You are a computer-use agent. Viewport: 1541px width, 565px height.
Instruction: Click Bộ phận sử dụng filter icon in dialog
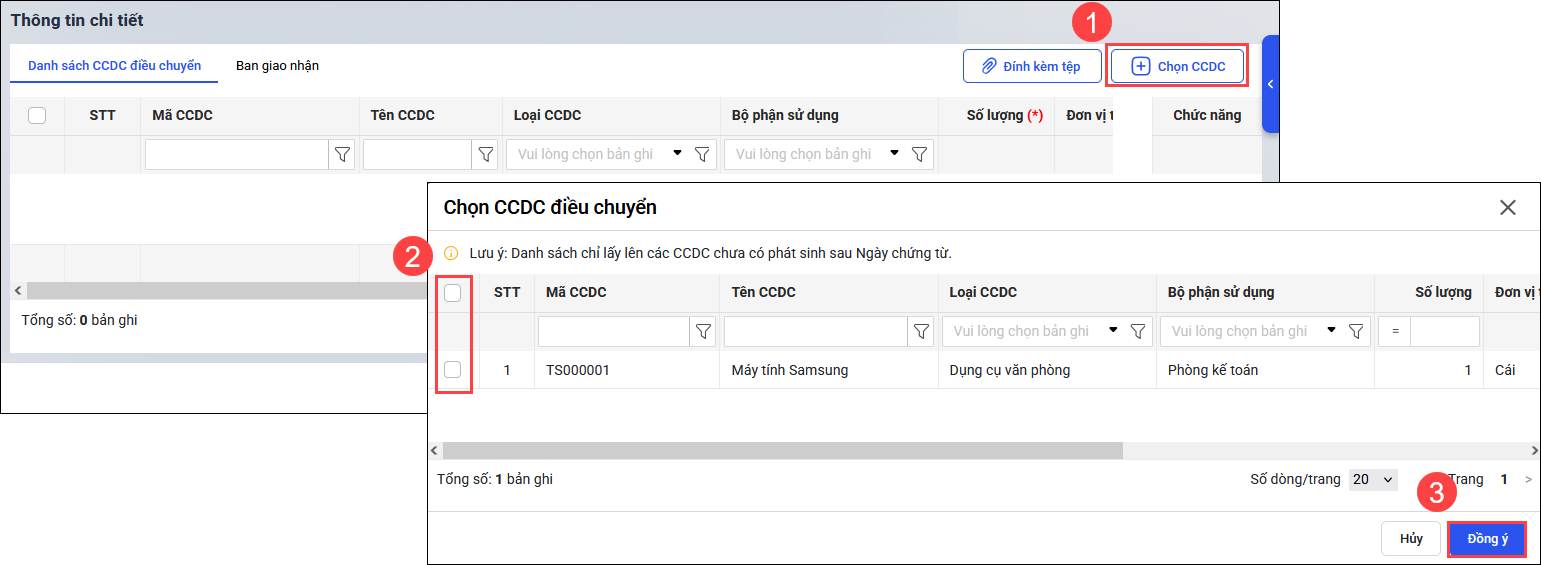(1356, 332)
